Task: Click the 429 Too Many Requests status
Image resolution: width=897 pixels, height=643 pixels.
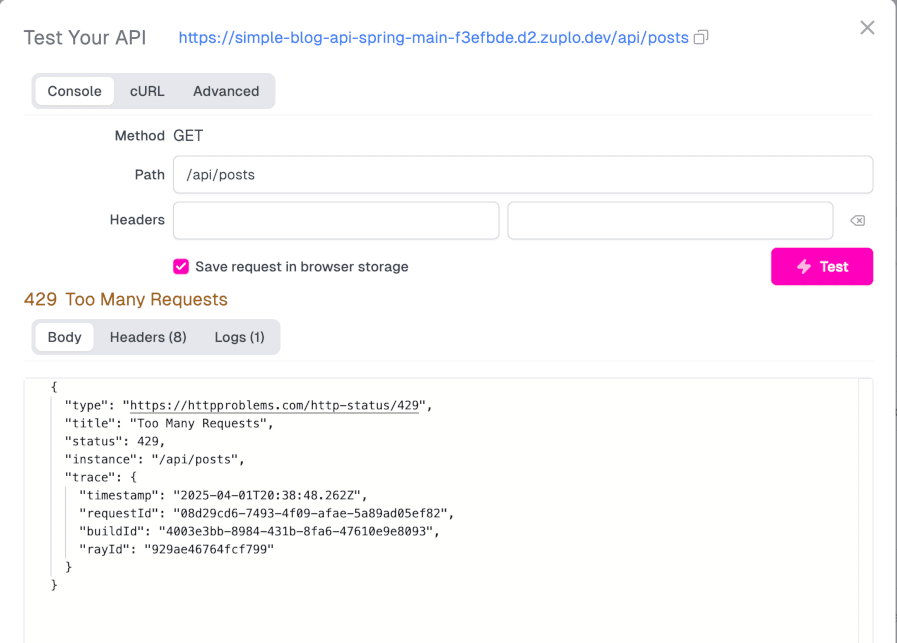Action: pyautogui.click(x=126, y=299)
